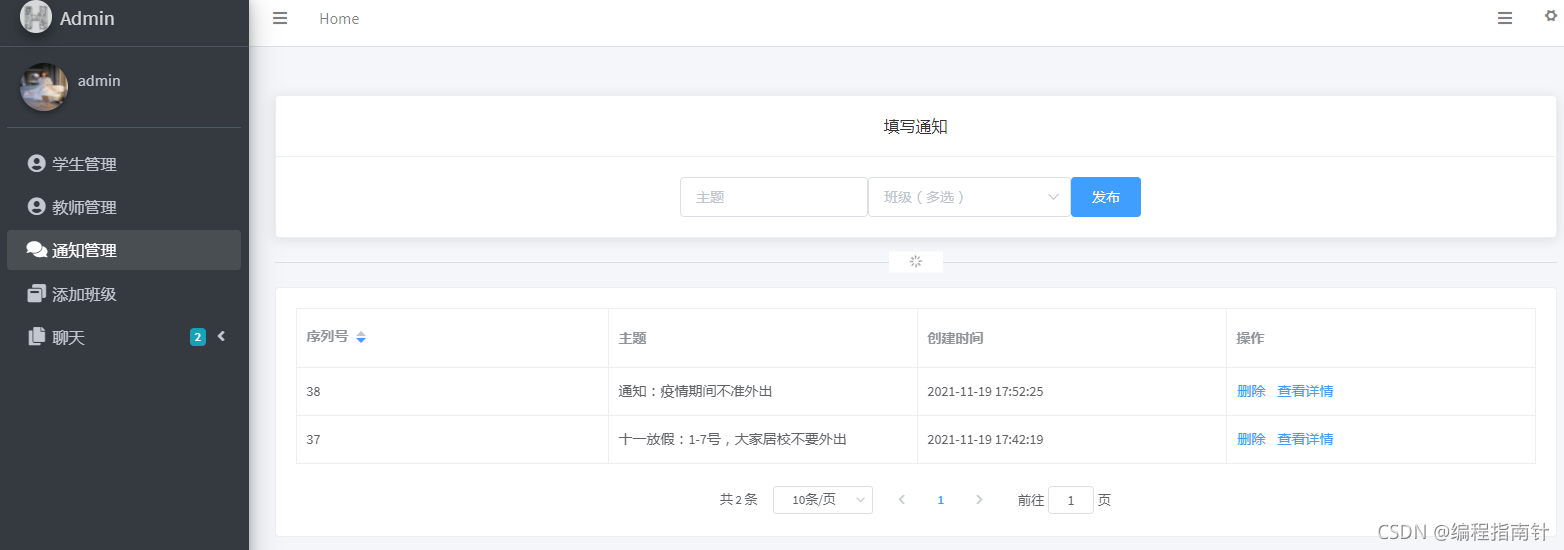1564x550 pixels.
Task: Open the 聊天 menu item
Action: pyautogui.click(x=124, y=337)
